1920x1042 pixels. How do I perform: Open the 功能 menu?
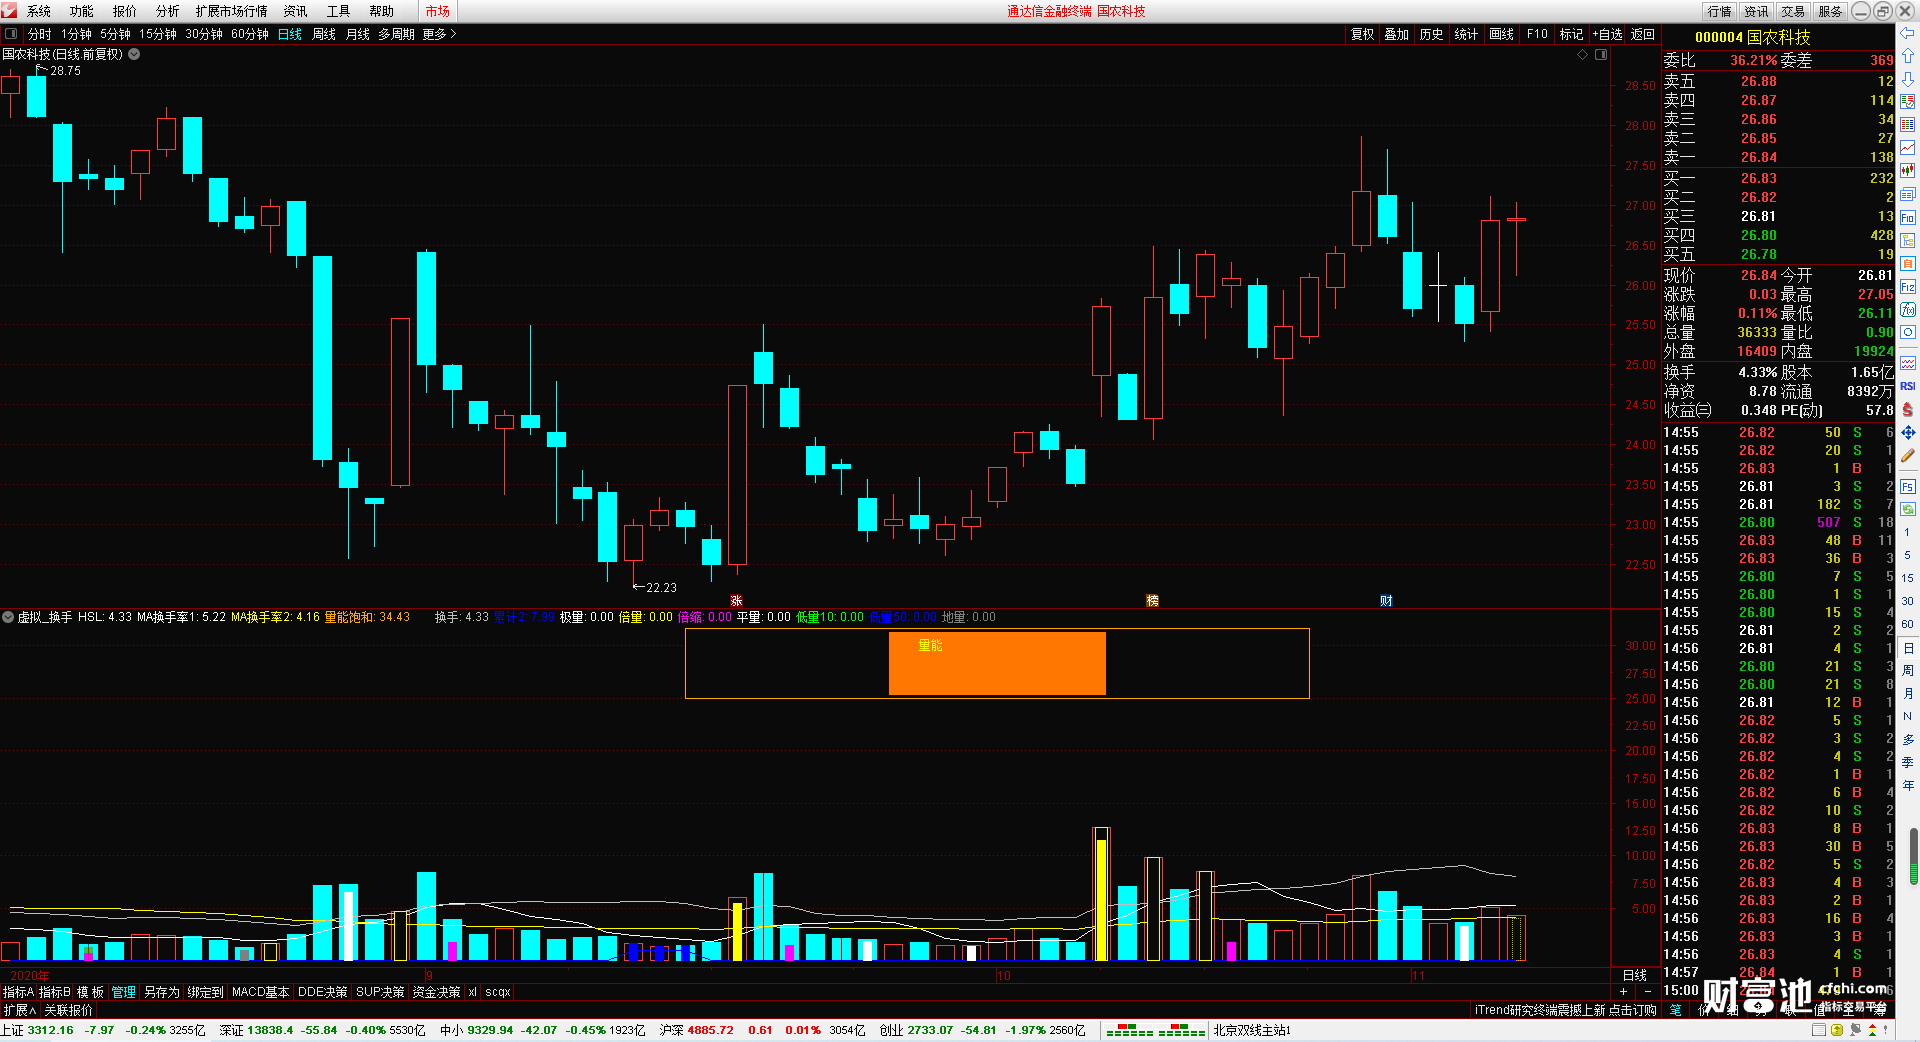coord(81,11)
